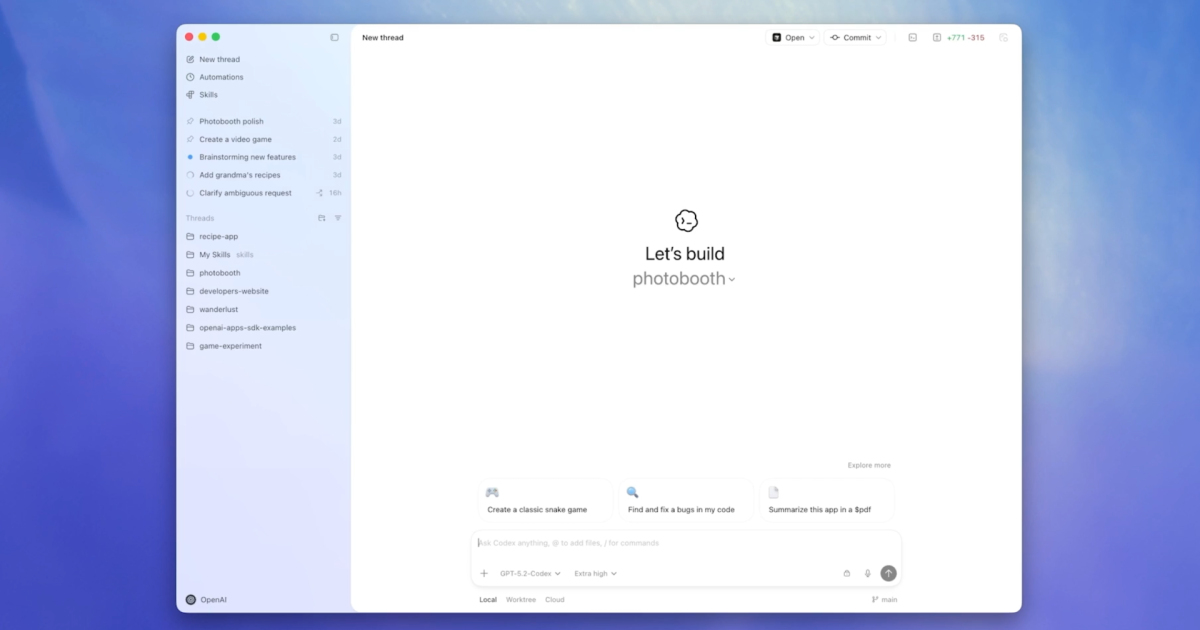Click the new folder icon beside Threads
The width and height of the screenshot is (1200, 630).
321,218
